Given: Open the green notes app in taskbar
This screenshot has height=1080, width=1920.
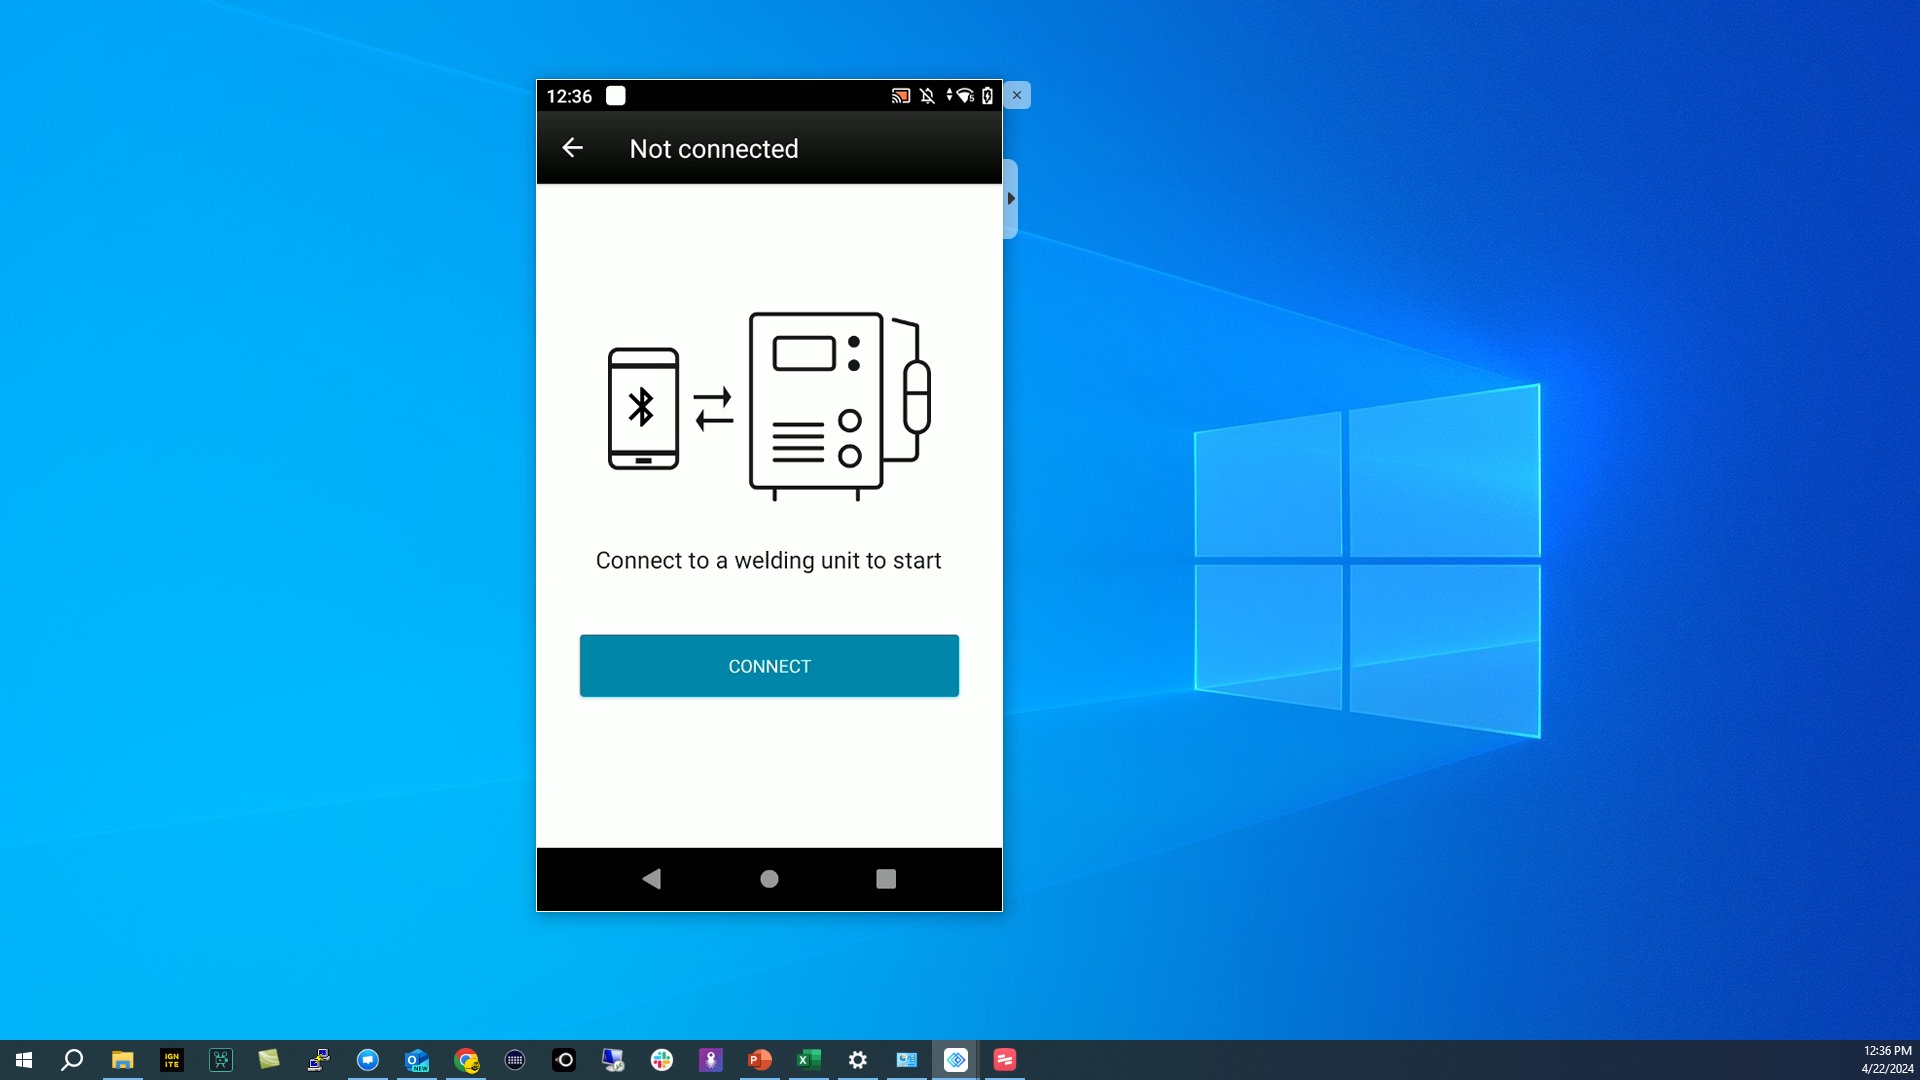Looking at the screenshot, I should coord(269,1060).
